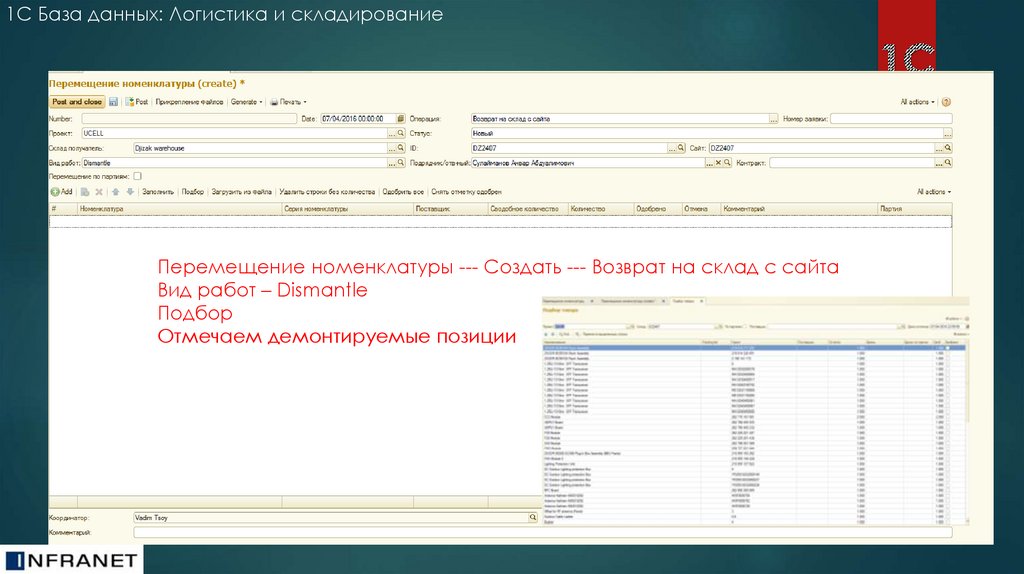Click the Отмена column header
This screenshot has height=574, width=1024.
coord(701,209)
